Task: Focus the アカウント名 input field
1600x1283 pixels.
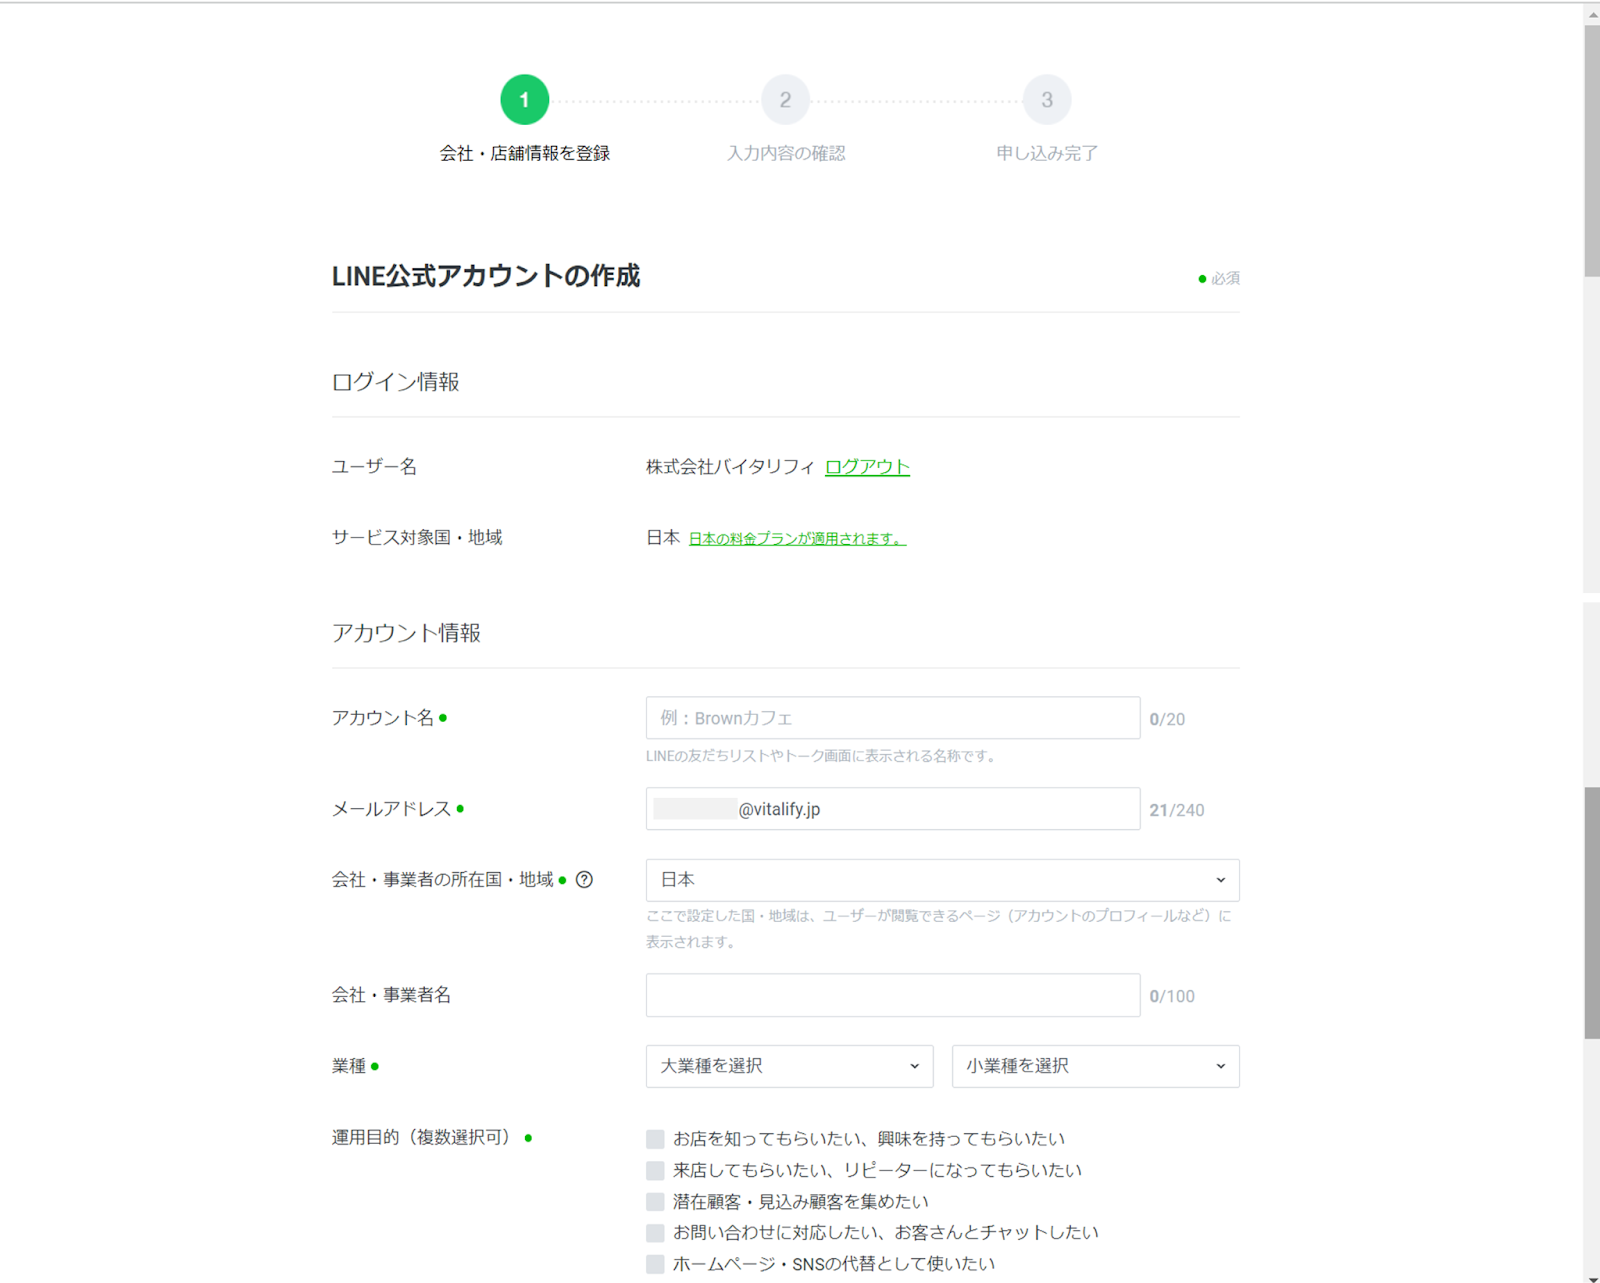Action: 892,718
